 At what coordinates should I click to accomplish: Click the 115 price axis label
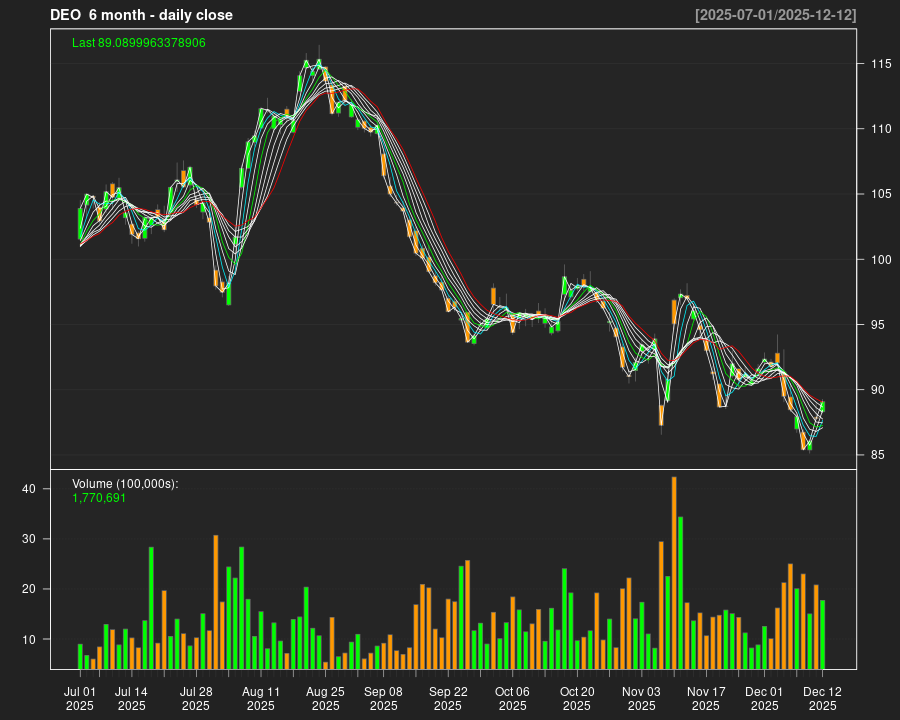(881, 64)
